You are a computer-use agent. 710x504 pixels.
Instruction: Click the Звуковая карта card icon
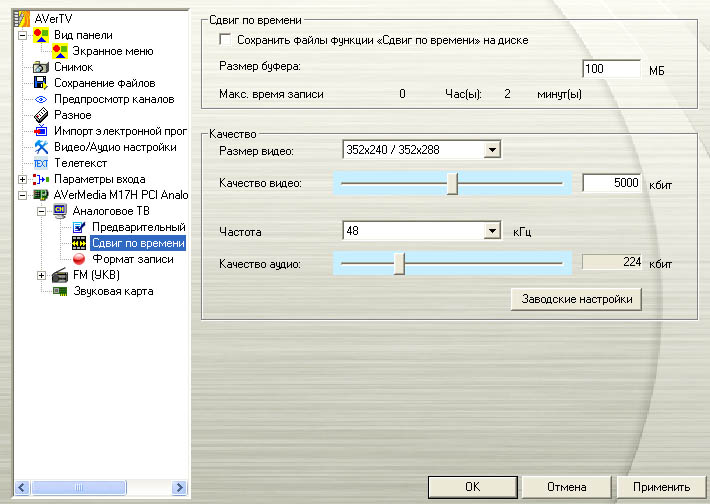coord(60,291)
